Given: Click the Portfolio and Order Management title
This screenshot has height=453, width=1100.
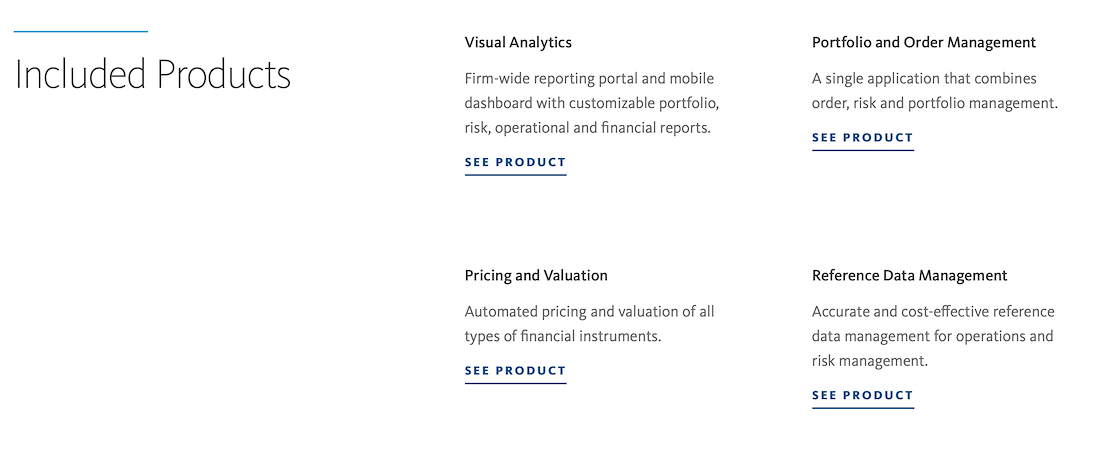Looking at the screenshot, I should (924, 43).
